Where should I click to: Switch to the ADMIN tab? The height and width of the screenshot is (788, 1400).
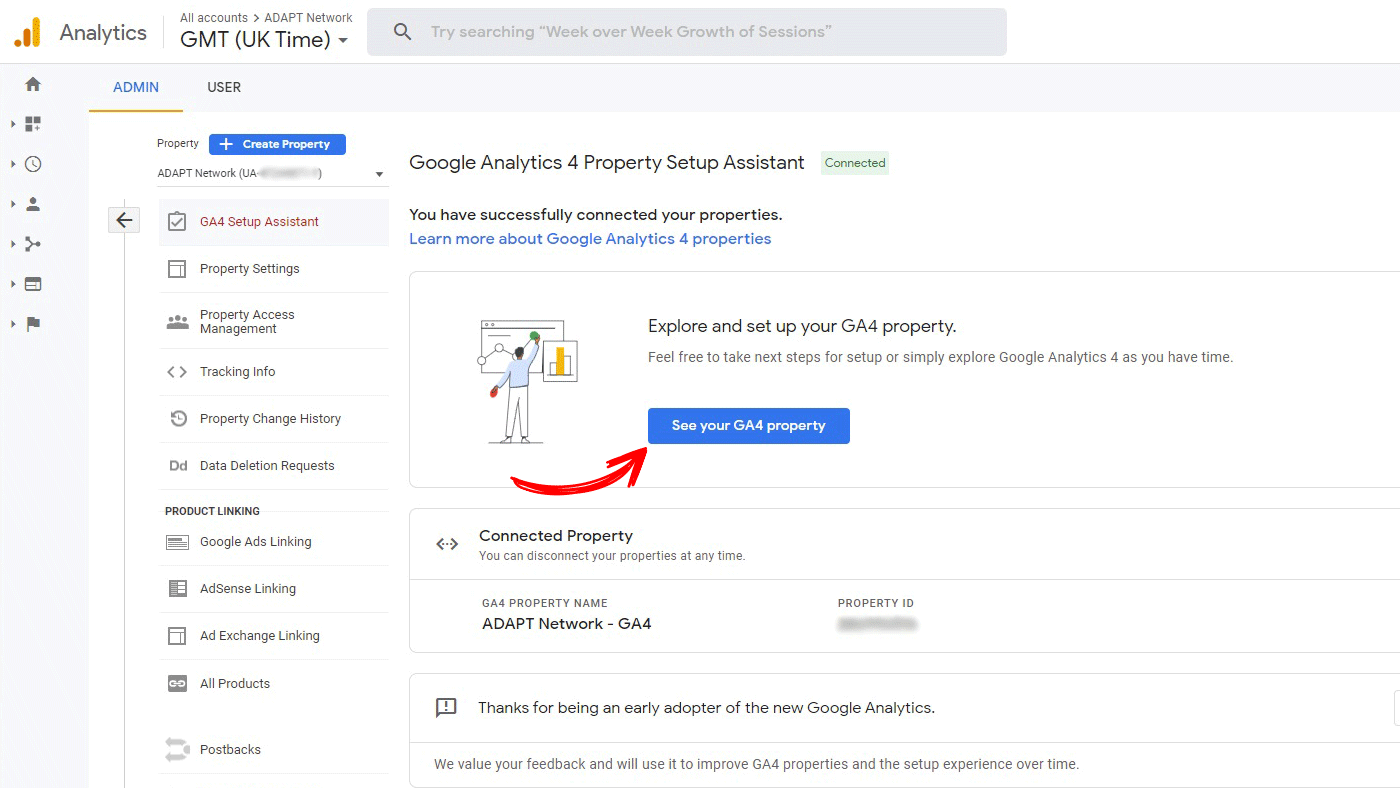coord(136,87)
